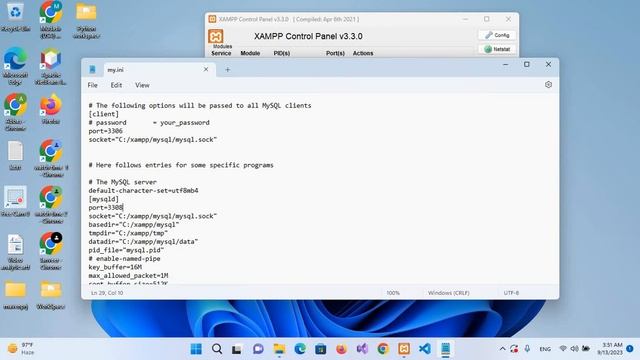The height and width of the screenshot is (360, 640).
Task: Open Notepad settings gear
Action: point(548,84)
